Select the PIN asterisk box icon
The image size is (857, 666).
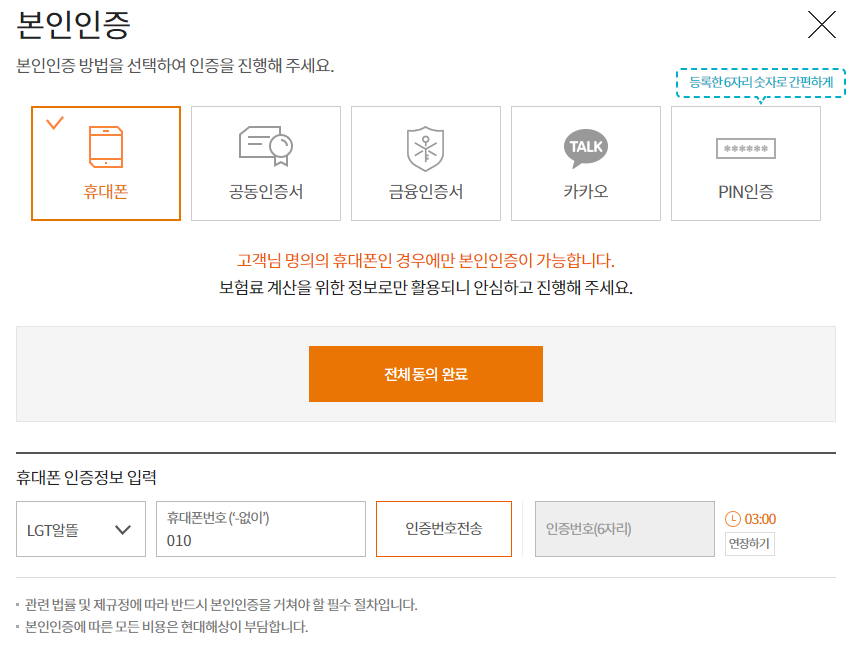[x=745, y=149]
